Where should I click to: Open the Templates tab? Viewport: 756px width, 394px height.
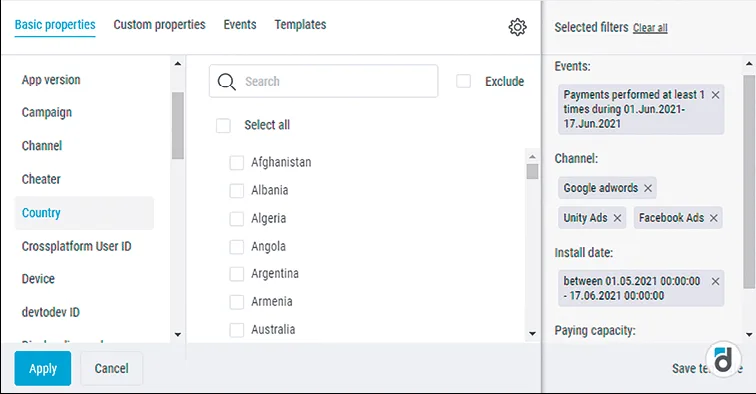(300, 25)
